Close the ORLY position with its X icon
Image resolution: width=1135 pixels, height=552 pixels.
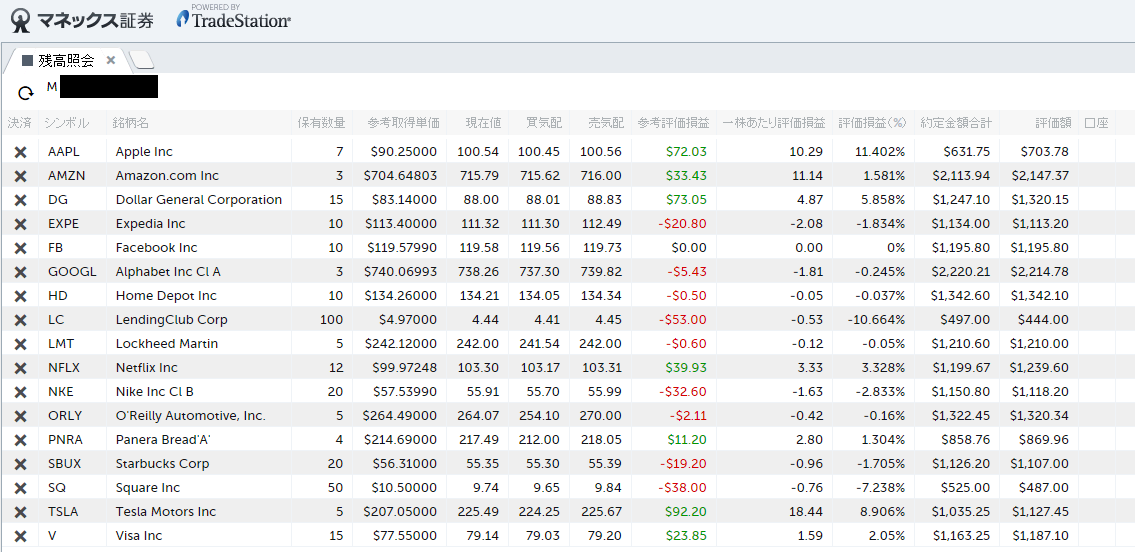coord(21,415)
